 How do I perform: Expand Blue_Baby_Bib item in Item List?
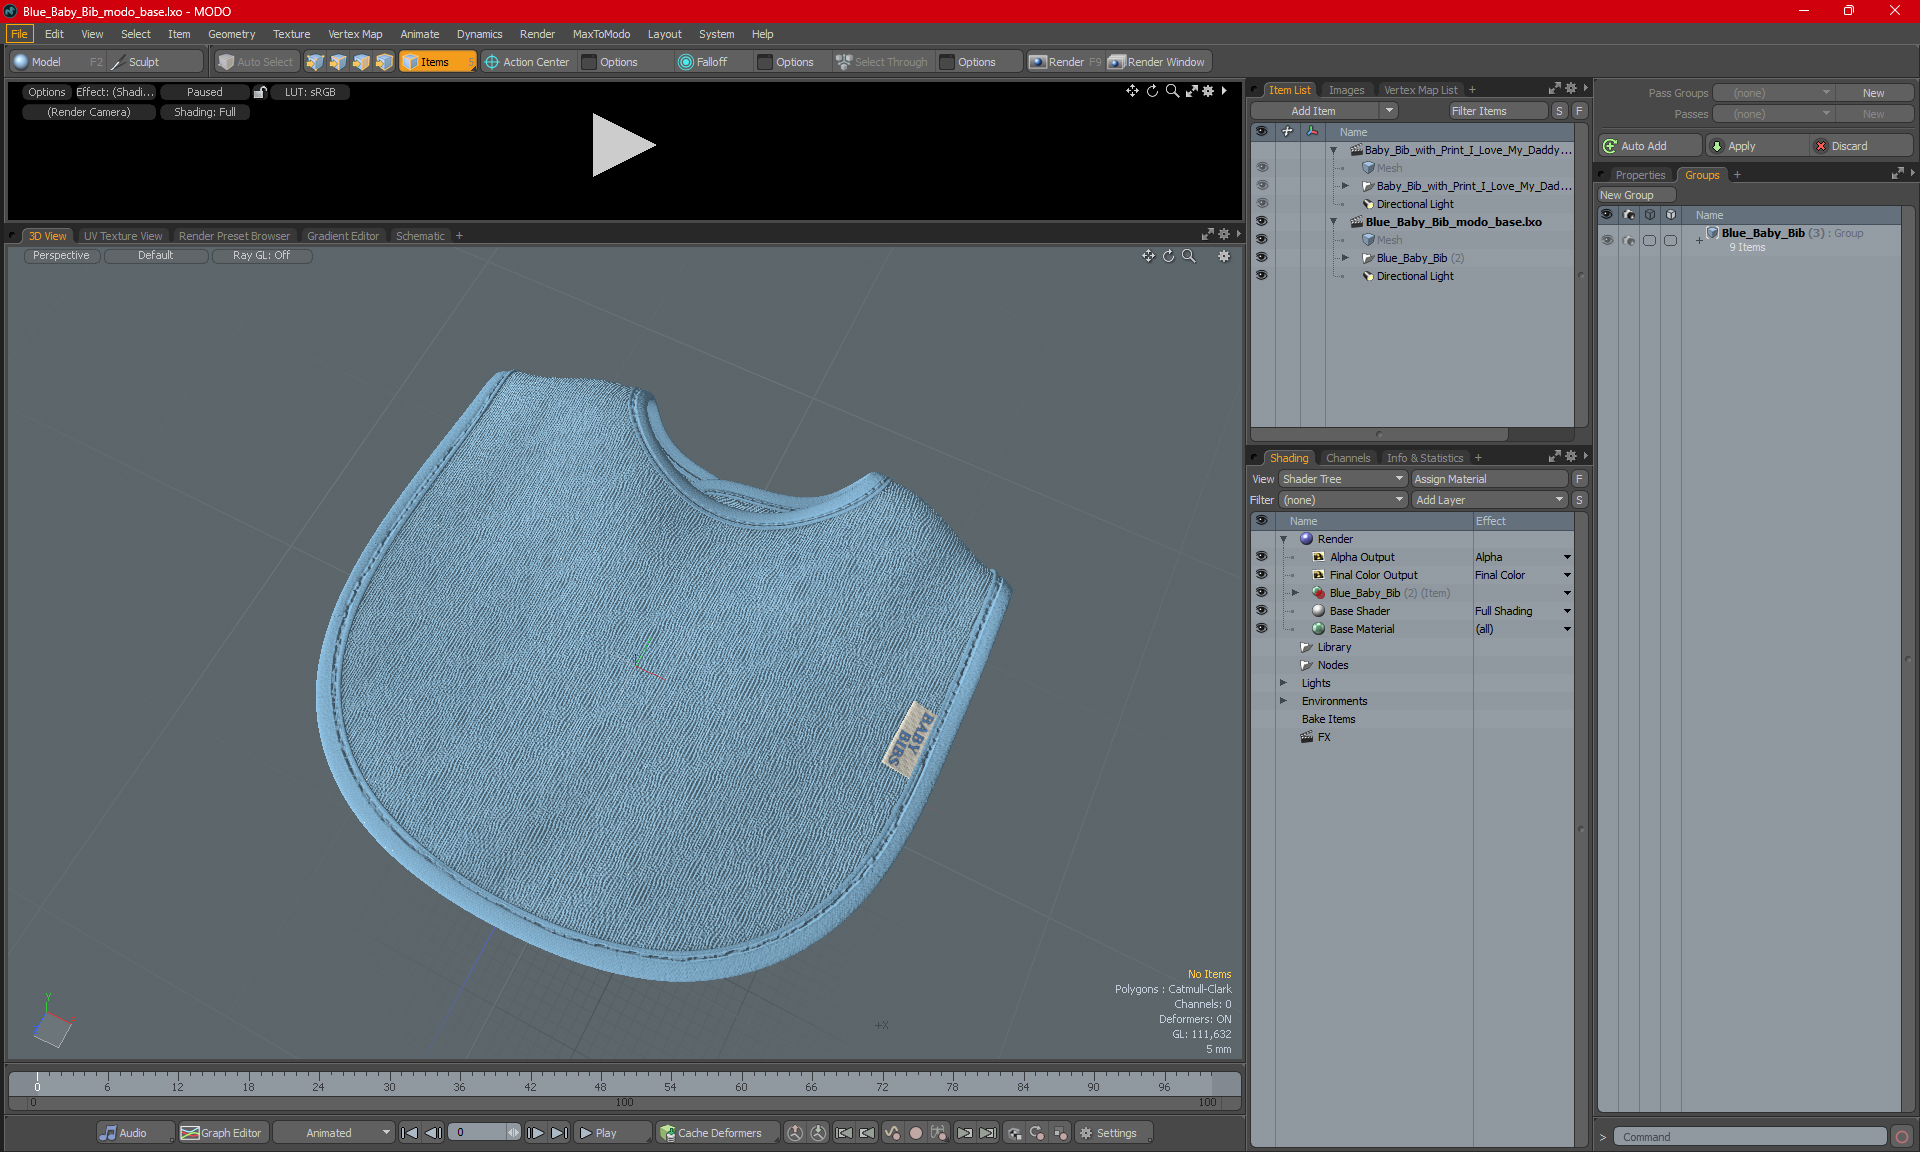[1345, 258]
